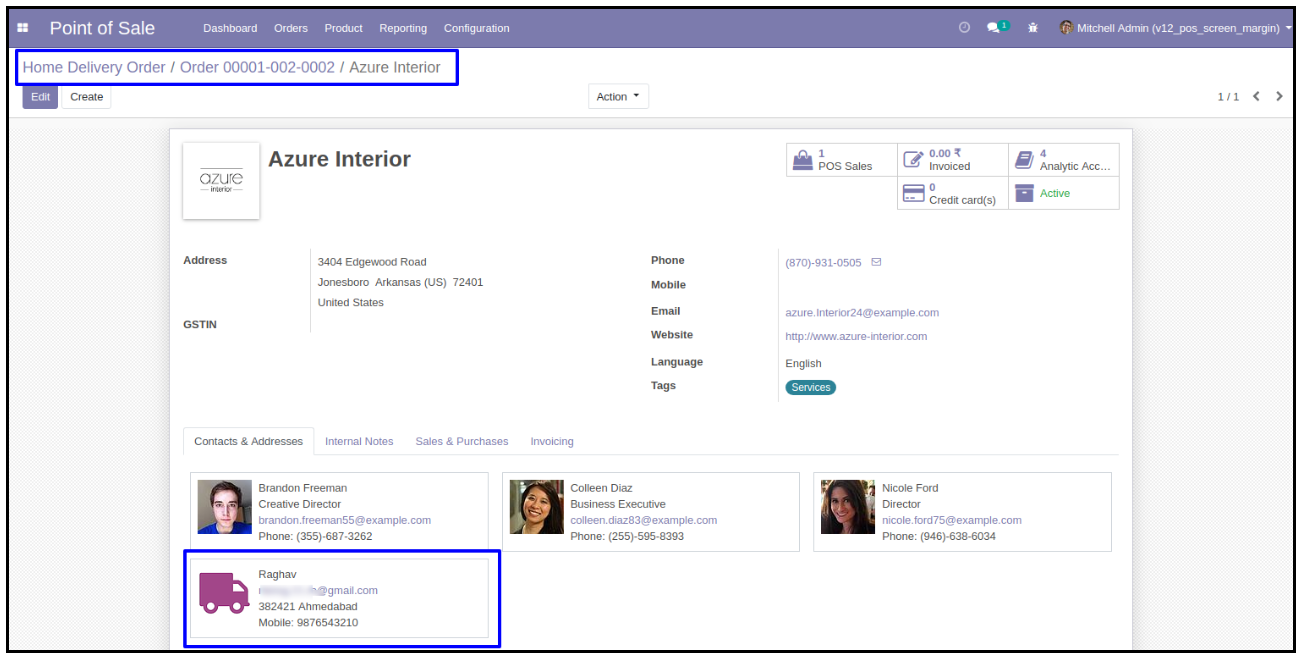The height and width of the screenshot is (657, 1305).
Task: Open the conversations chat icon
Action: pyautogui.click(x=996, y=28)
